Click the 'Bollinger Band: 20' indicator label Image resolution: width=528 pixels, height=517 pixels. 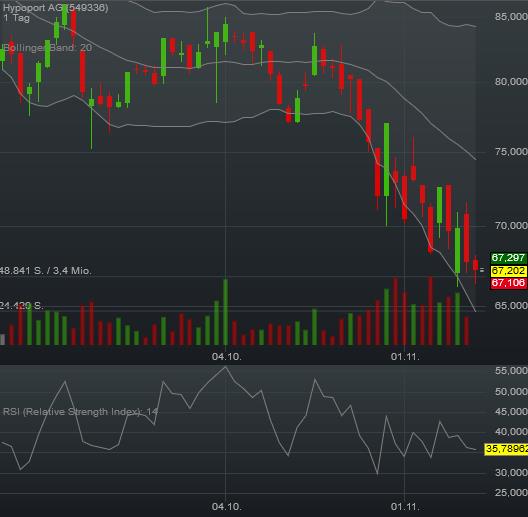[47, 47]
